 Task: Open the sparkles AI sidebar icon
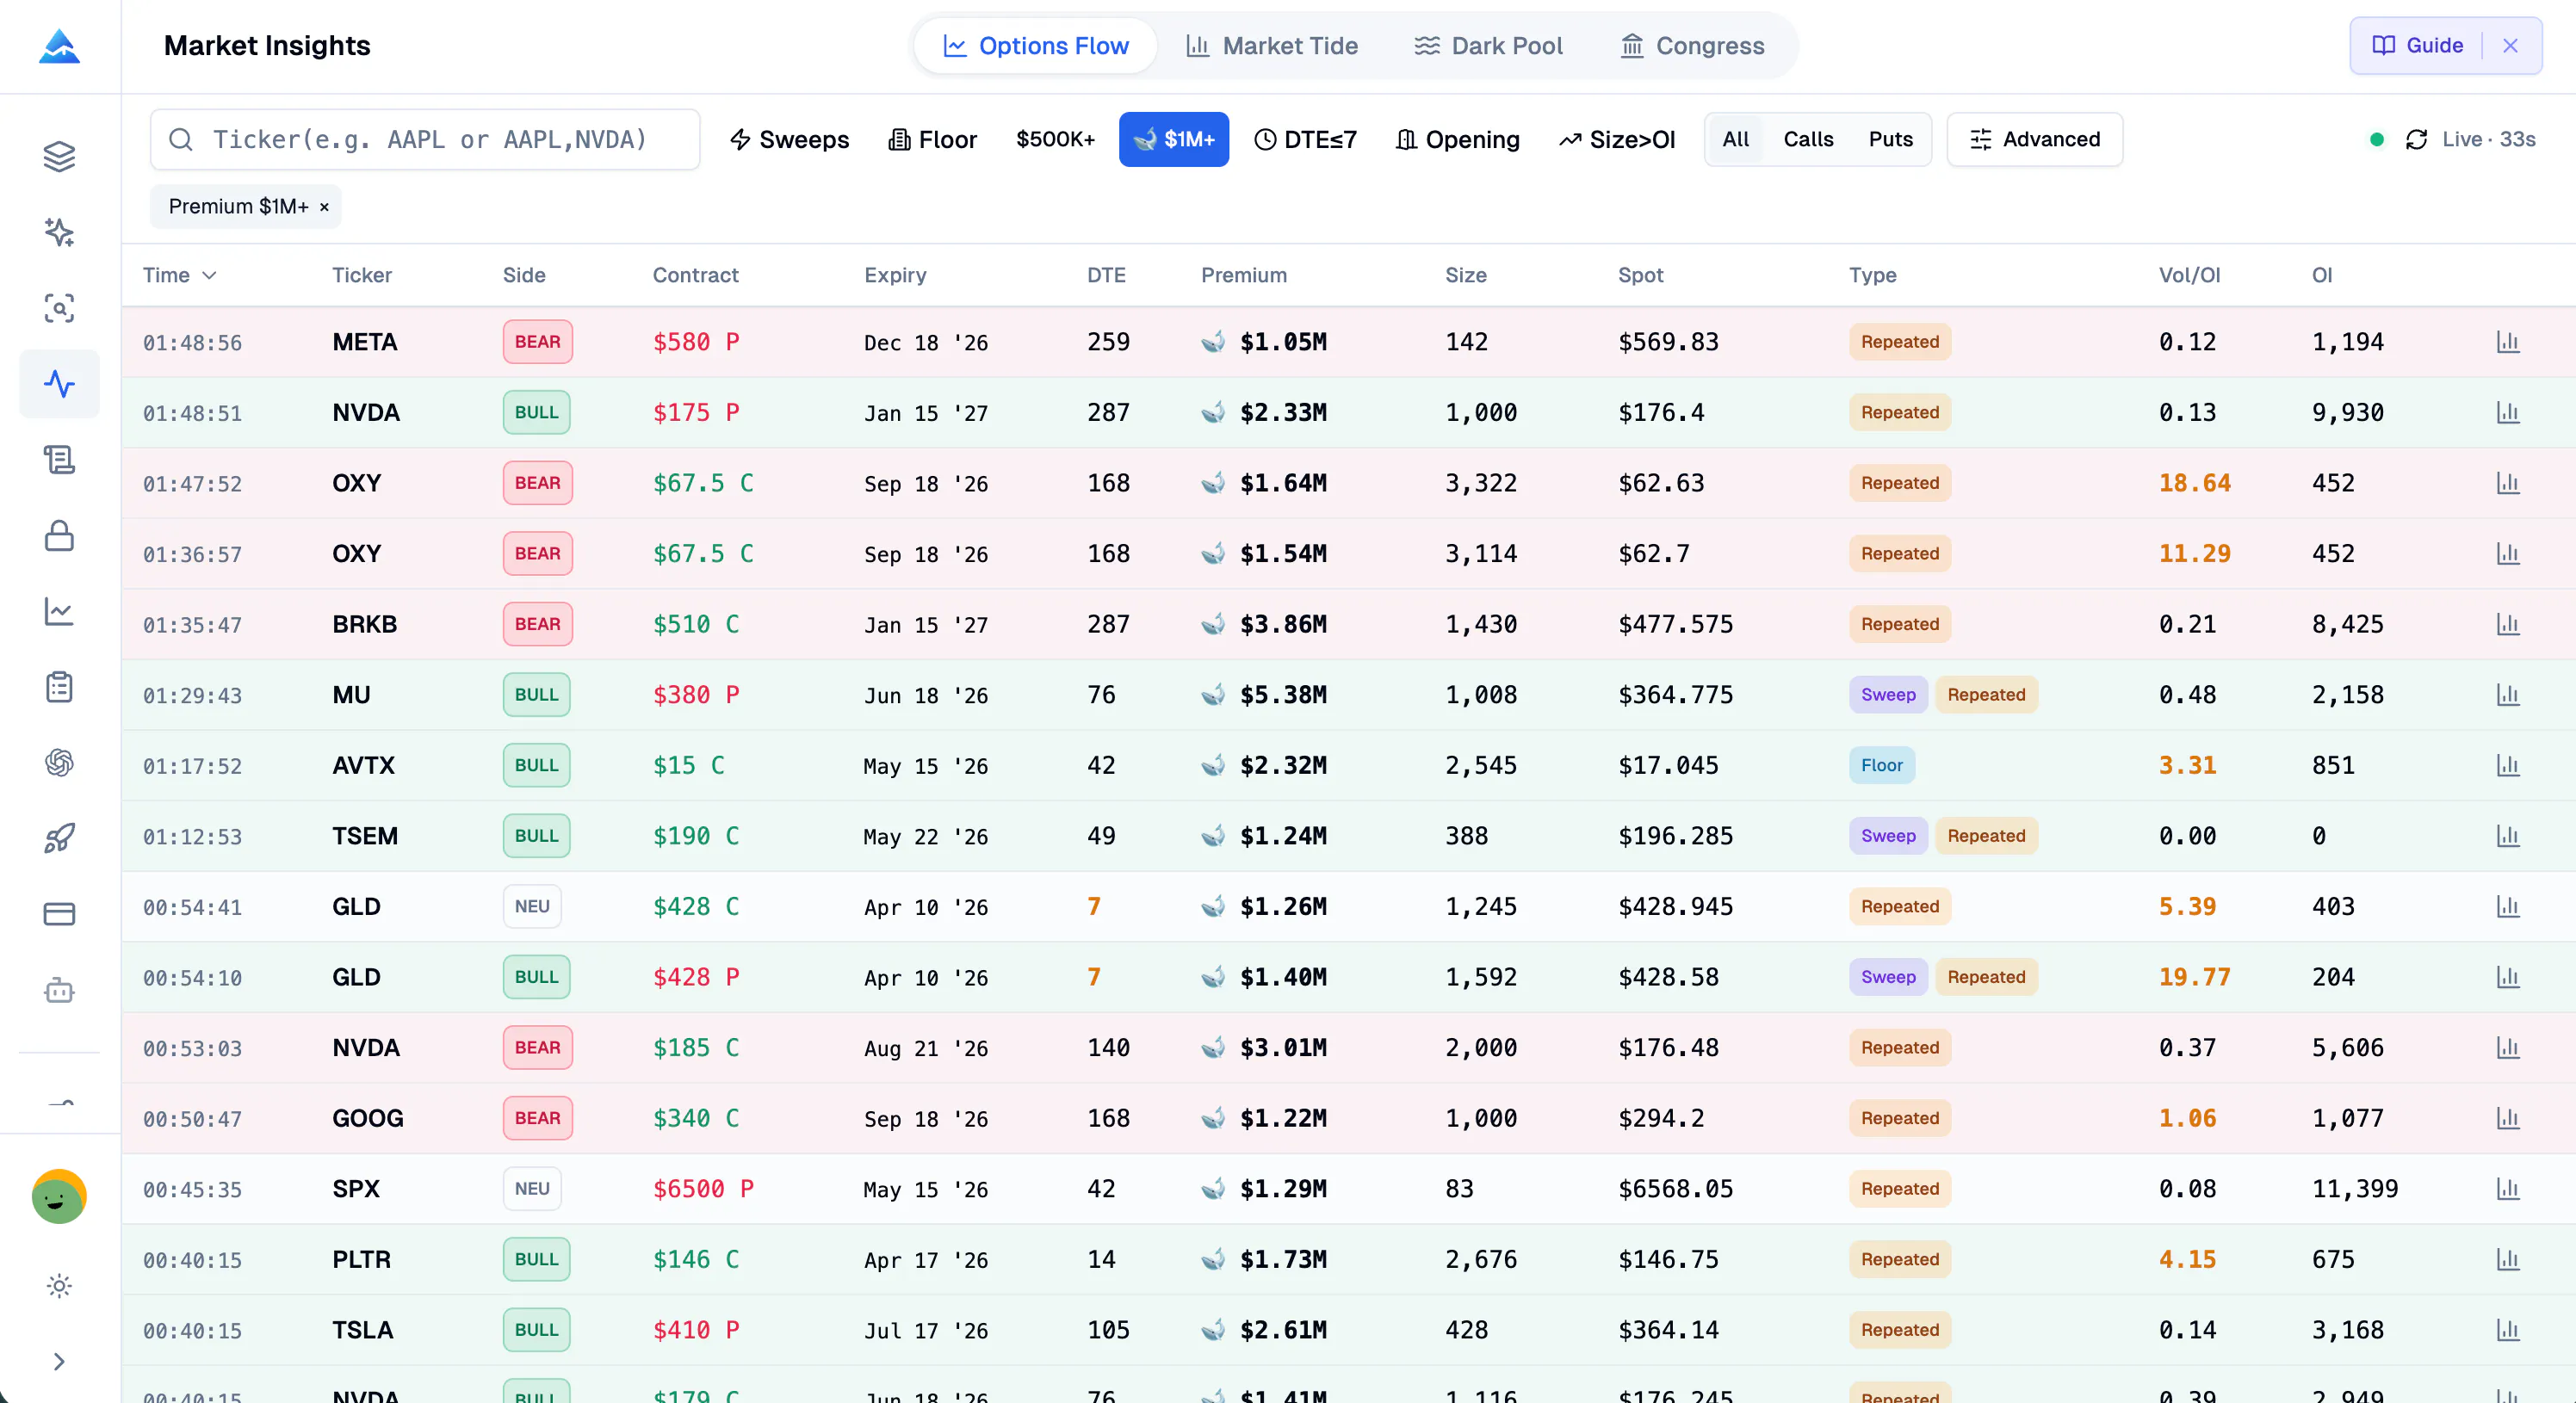tap(59, 232)
